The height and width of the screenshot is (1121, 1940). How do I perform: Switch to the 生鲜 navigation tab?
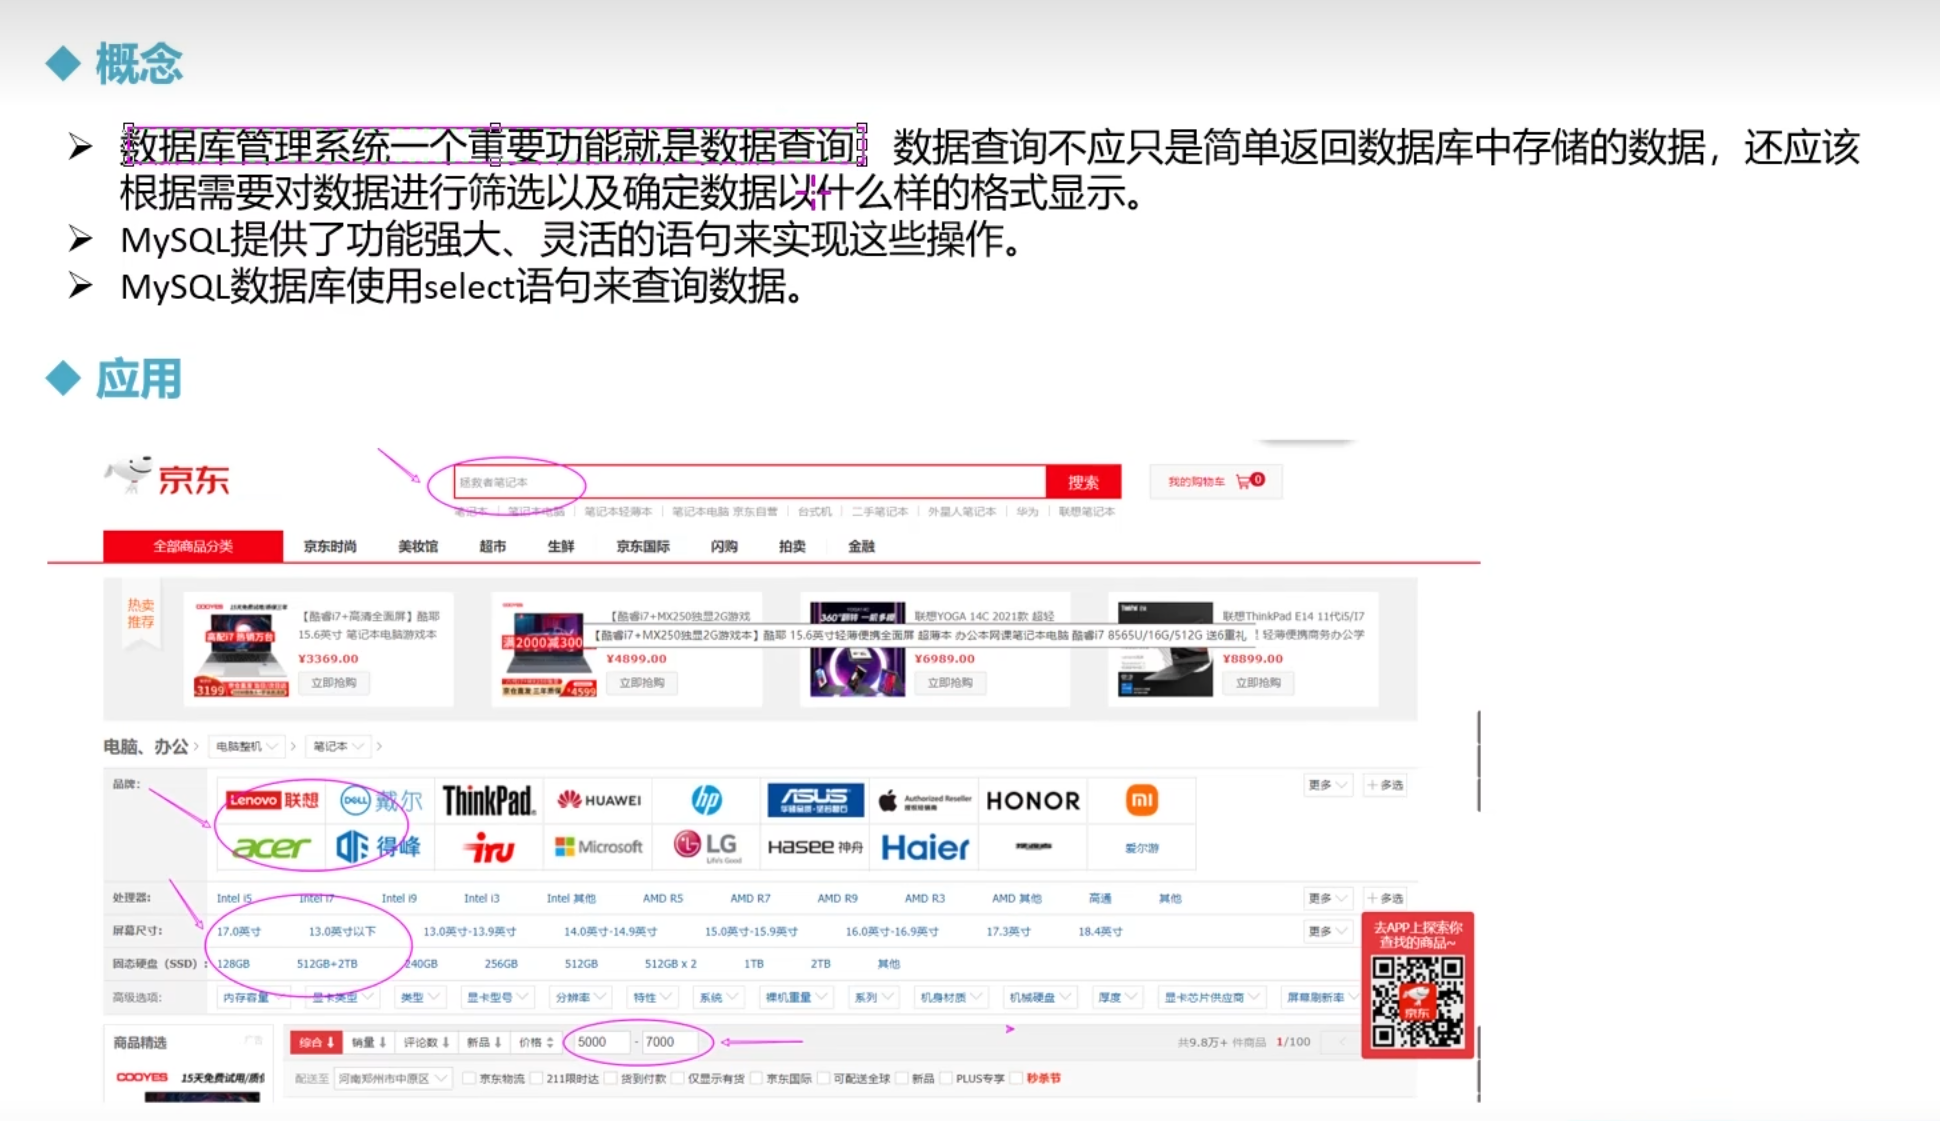(560, 546)
